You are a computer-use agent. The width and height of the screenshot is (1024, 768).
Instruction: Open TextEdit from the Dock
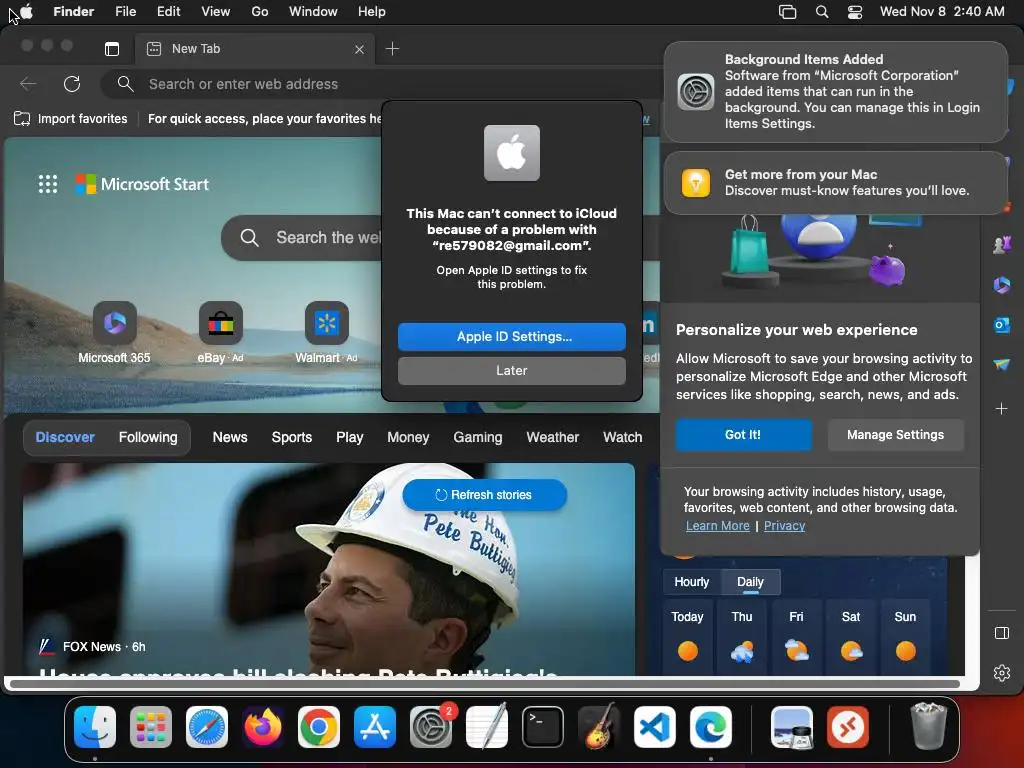[487, 727]
